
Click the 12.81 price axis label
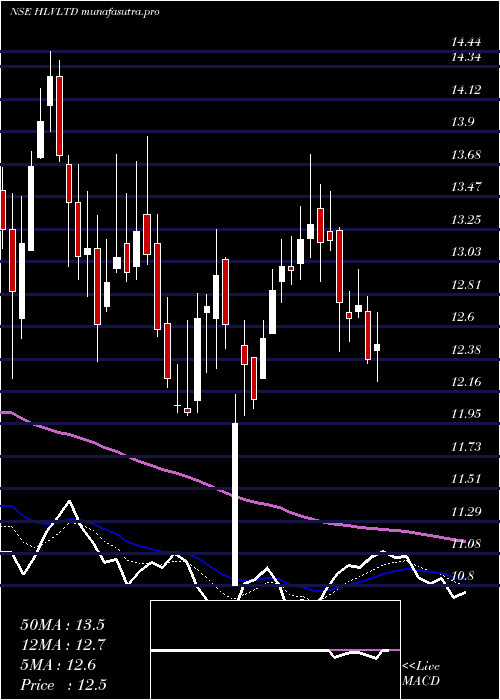point(466,284)
